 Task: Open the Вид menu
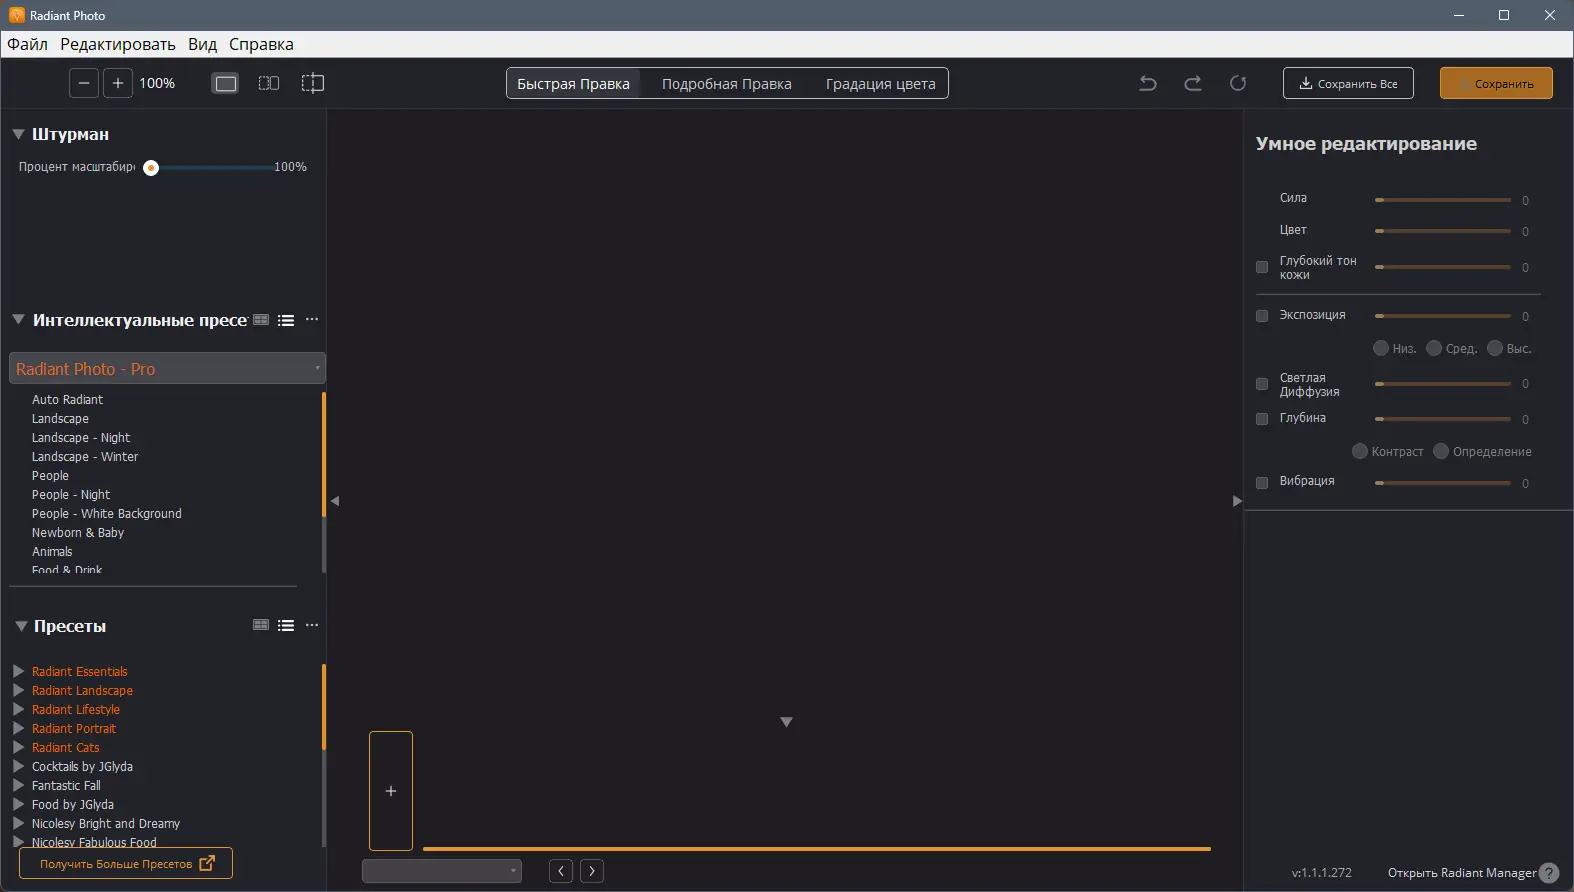click(202, 44)
